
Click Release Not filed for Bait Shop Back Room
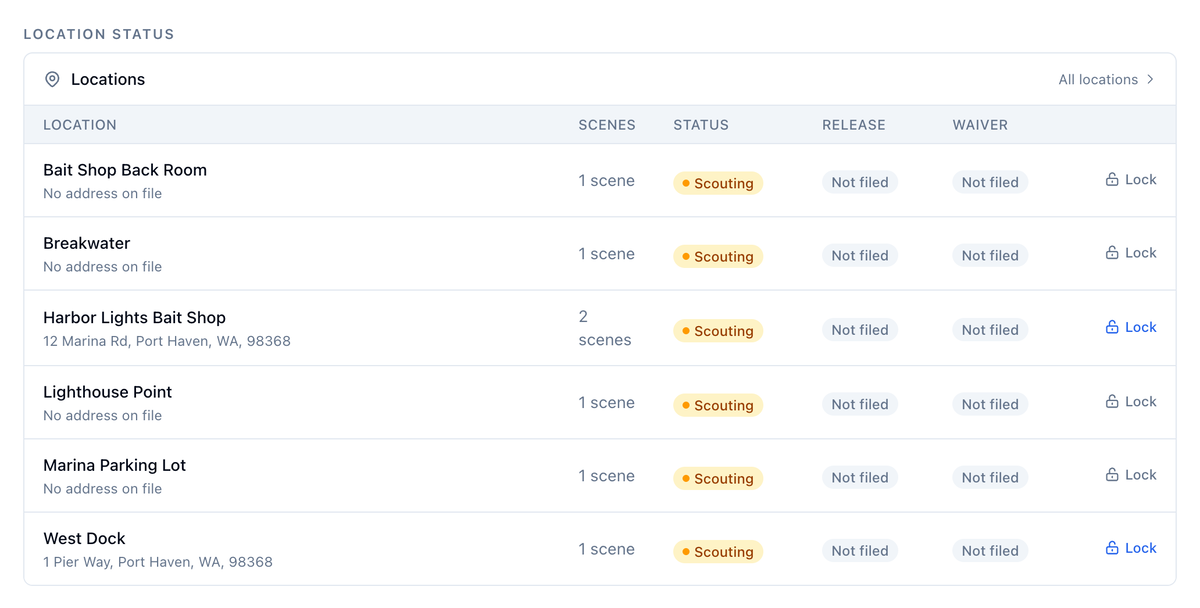pos(860,182)
